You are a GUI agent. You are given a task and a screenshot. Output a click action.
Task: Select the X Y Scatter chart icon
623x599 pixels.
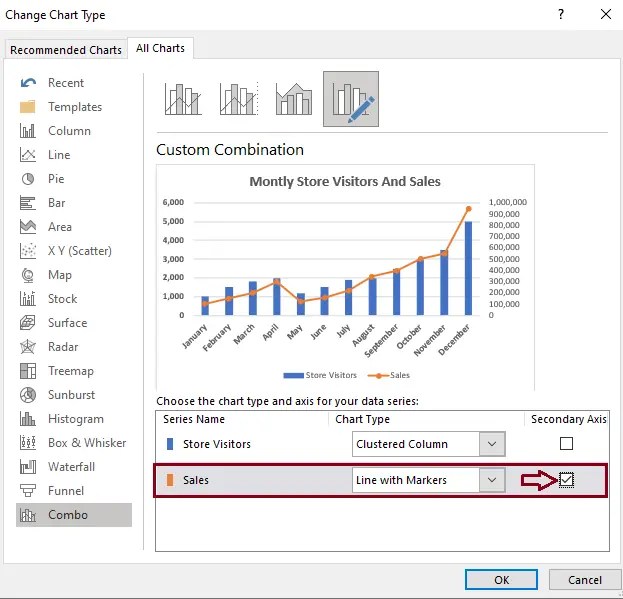28,251
